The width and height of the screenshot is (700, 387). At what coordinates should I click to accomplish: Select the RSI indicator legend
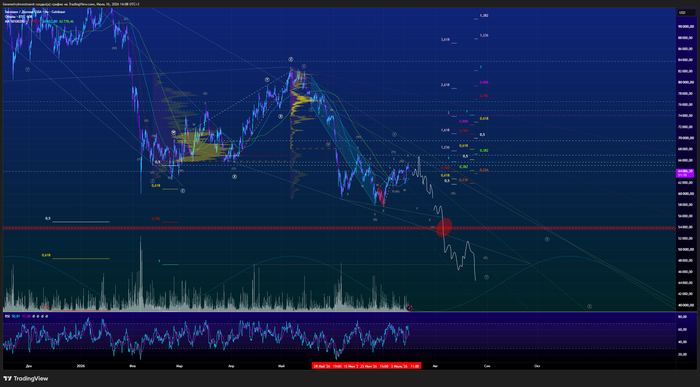tap(26, 316)
